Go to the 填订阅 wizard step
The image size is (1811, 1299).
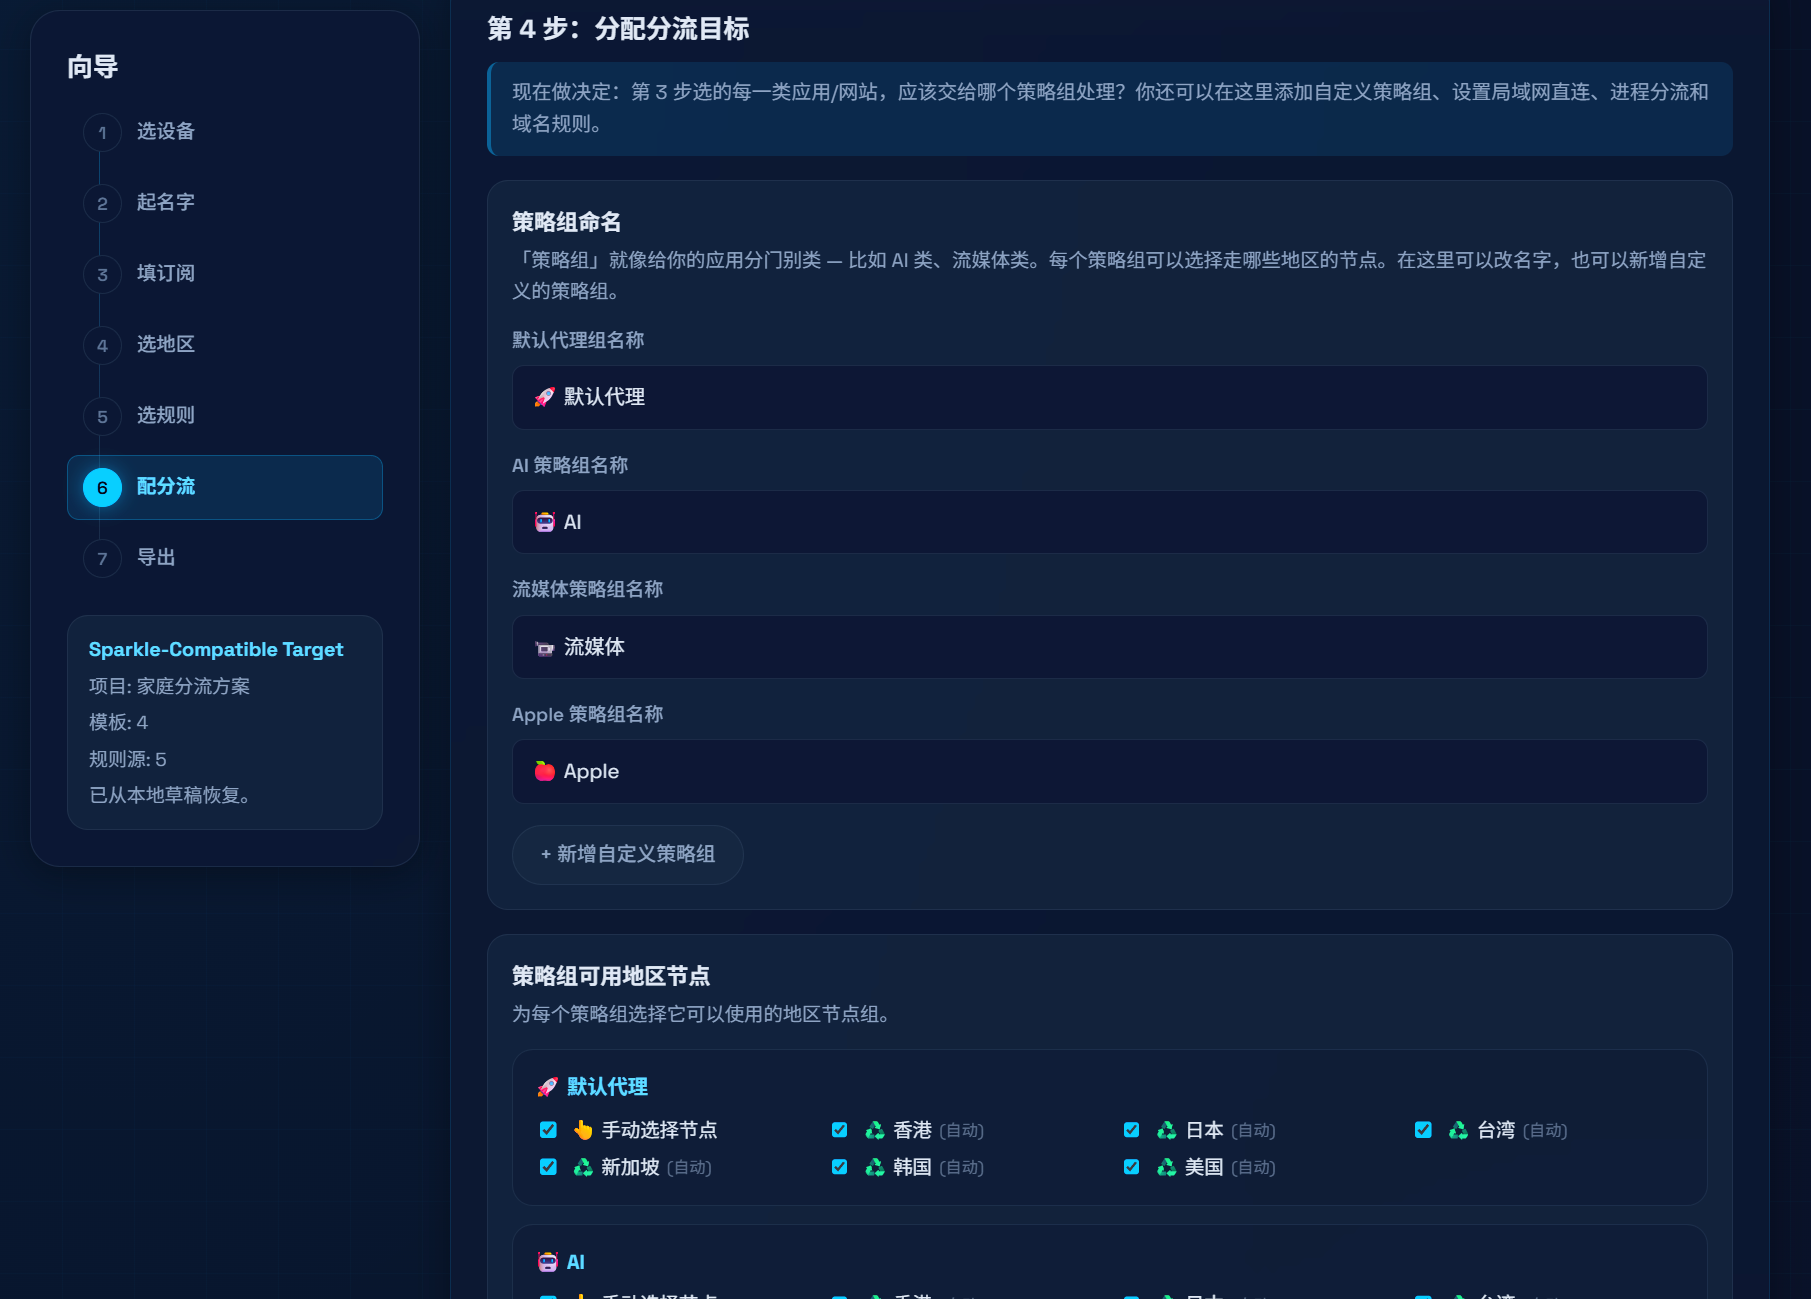(x=166, y=274)
